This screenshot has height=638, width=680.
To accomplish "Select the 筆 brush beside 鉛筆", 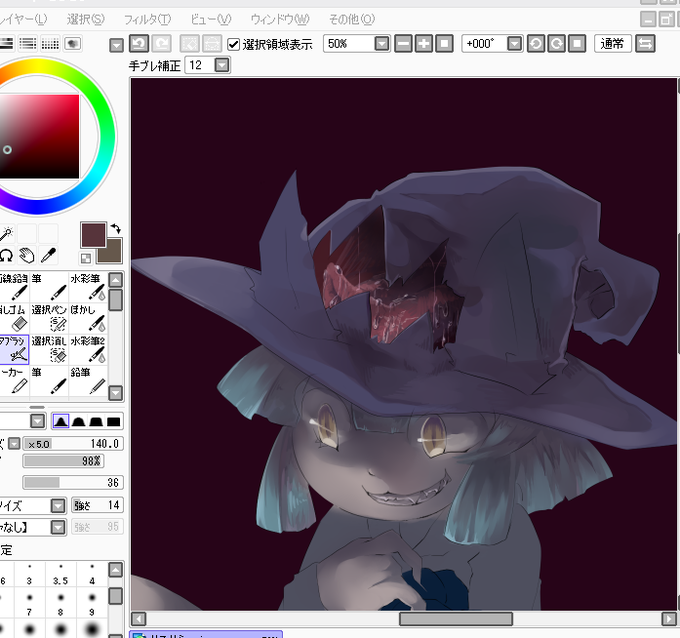I will click(49, 380).
